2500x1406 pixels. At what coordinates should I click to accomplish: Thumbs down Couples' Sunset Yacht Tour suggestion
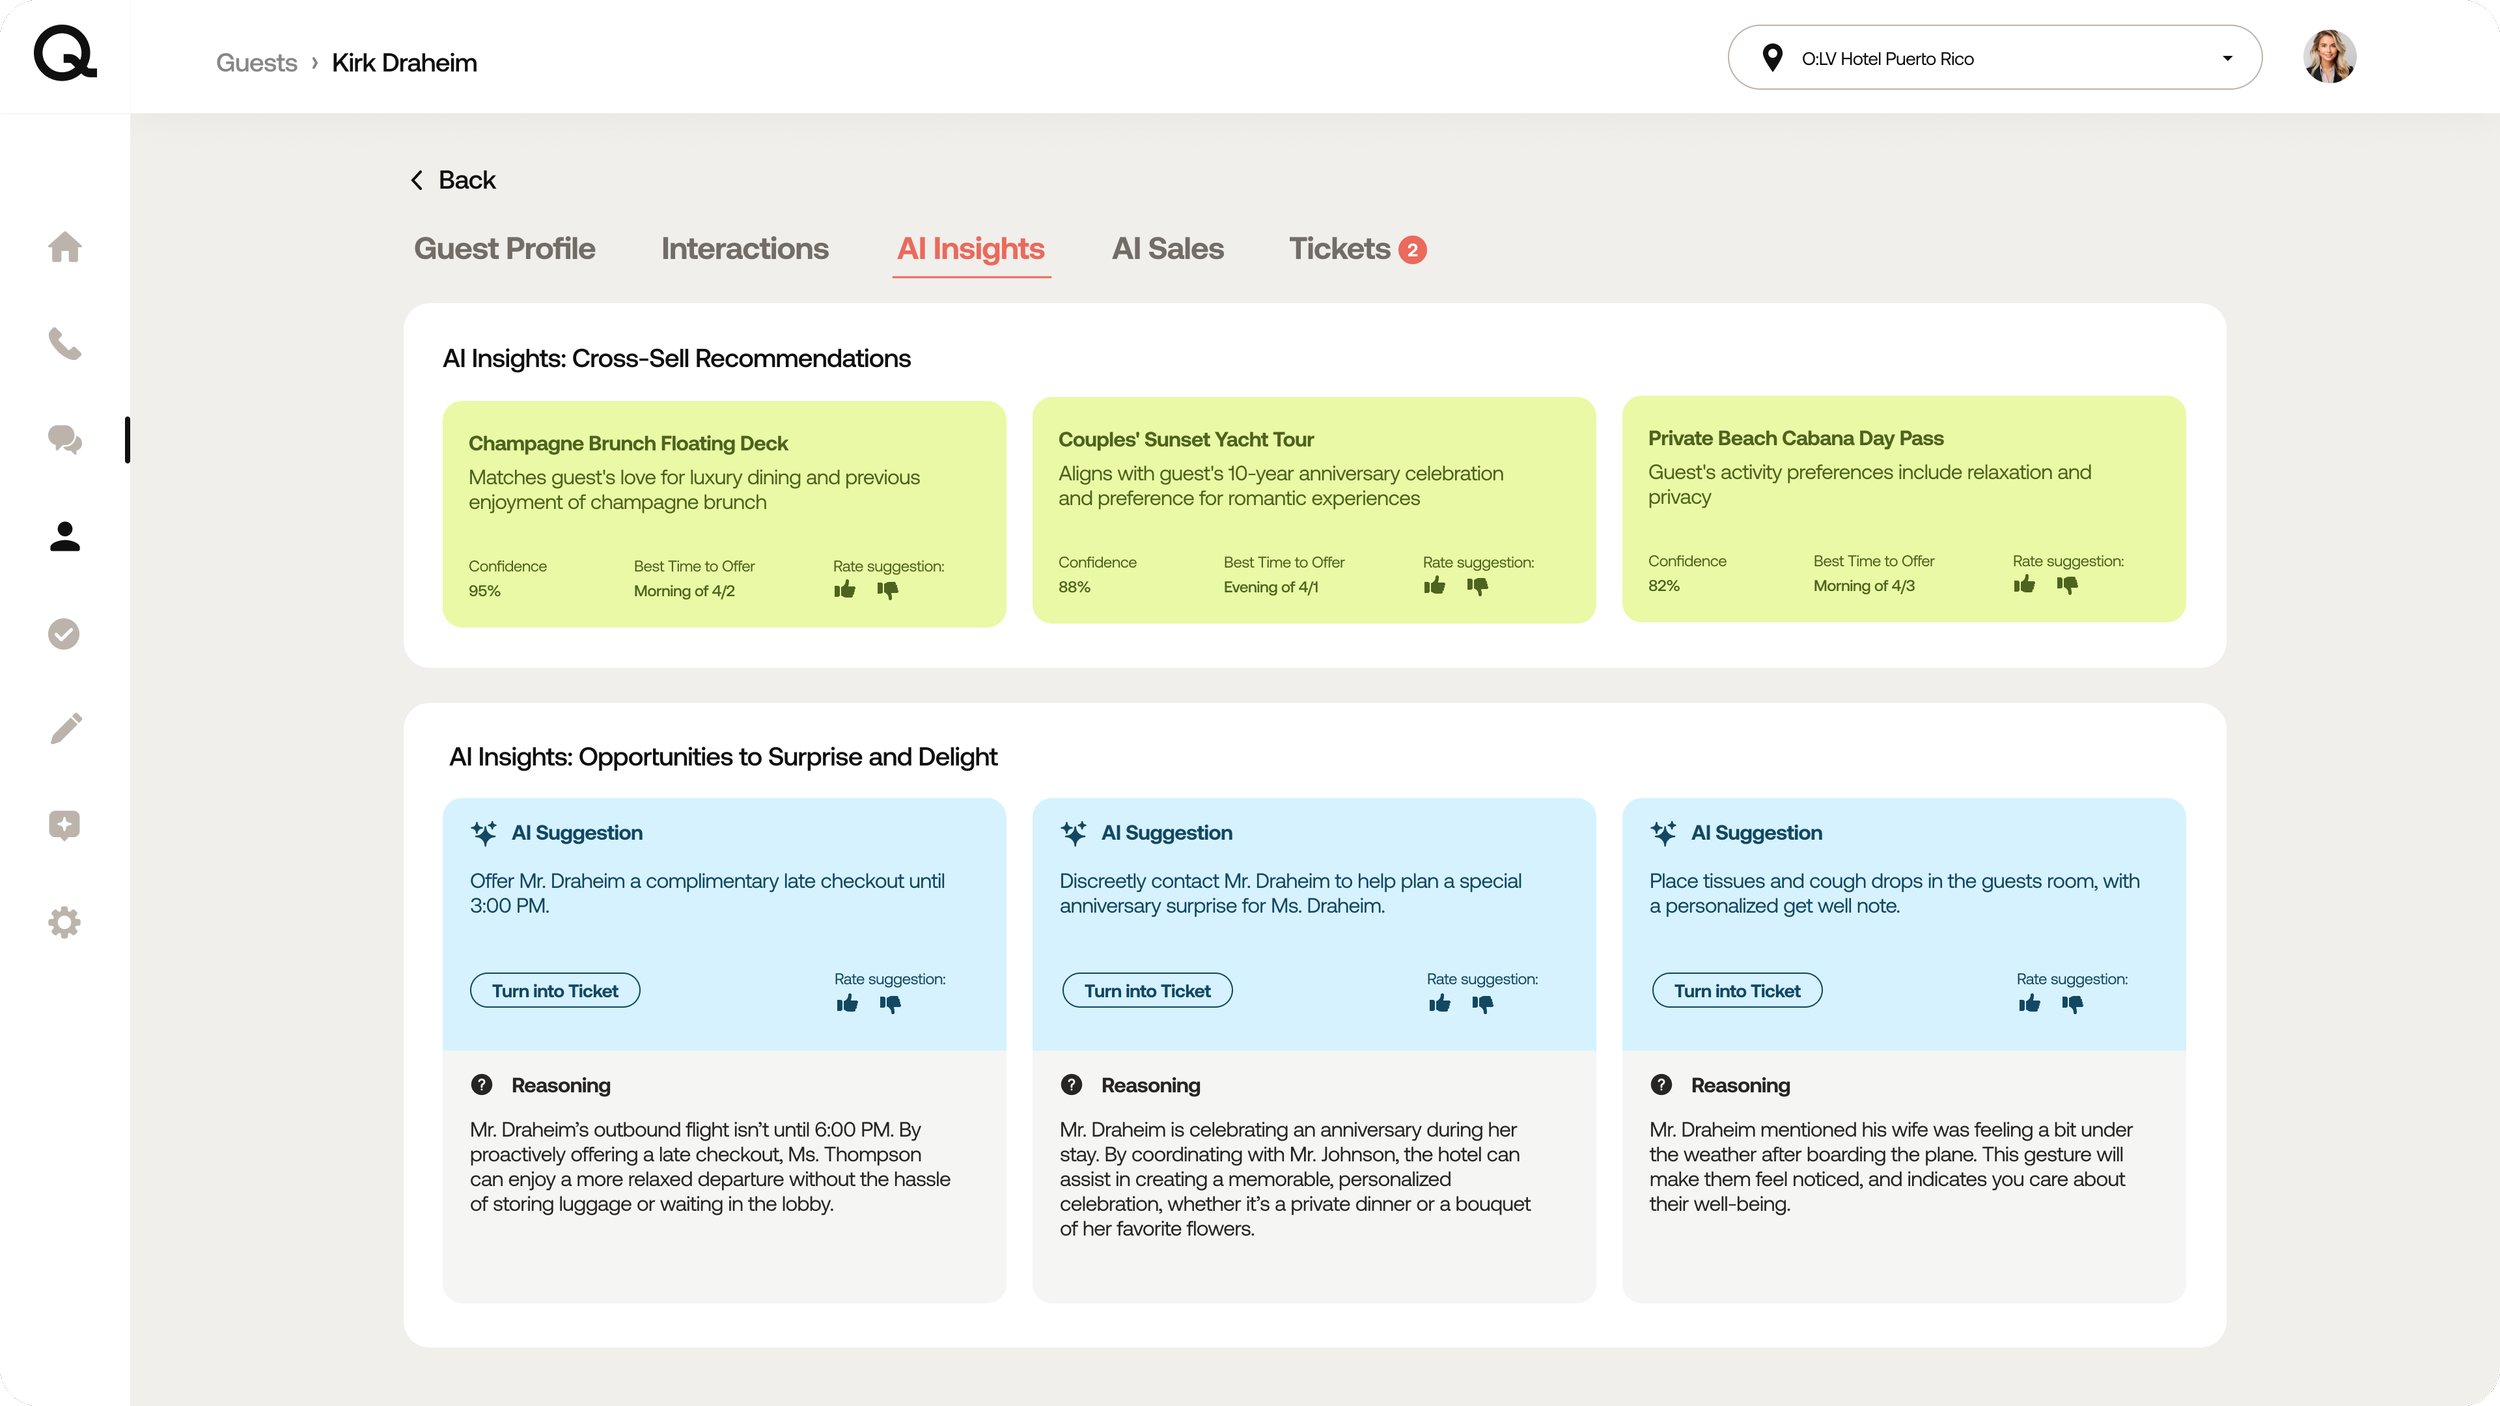tap(1477, 586)
